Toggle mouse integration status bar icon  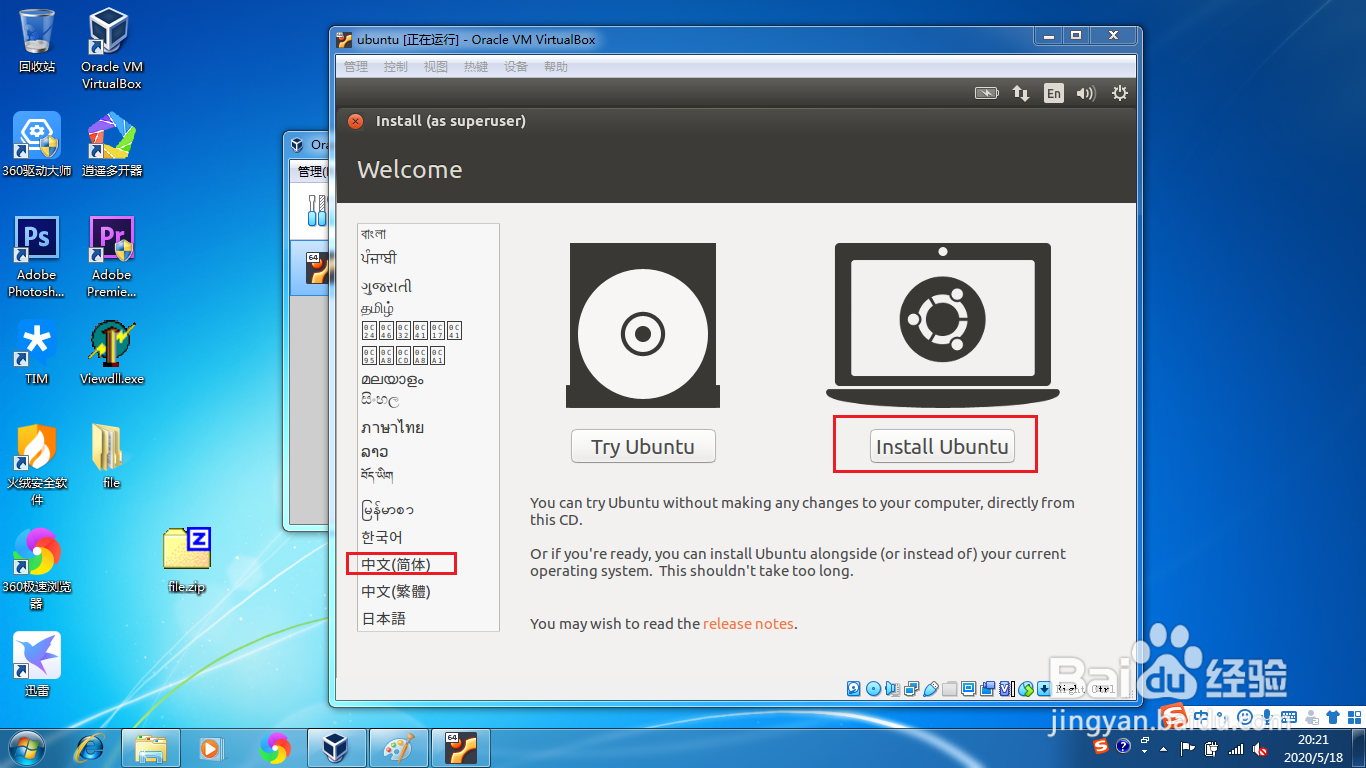click(1026, 688)
